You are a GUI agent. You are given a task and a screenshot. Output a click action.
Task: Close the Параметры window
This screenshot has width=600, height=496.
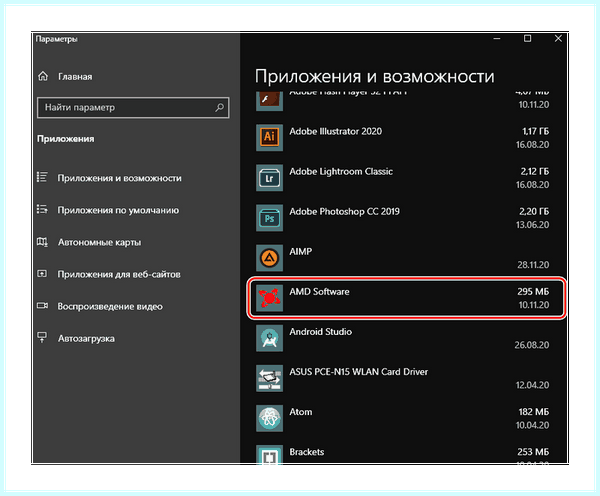click(558, 39)
